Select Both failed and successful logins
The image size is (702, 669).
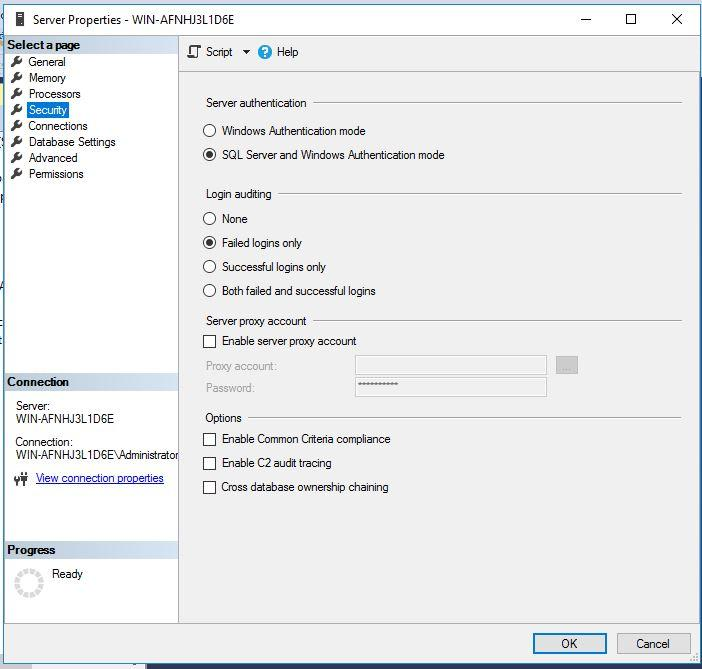[210, 291]
